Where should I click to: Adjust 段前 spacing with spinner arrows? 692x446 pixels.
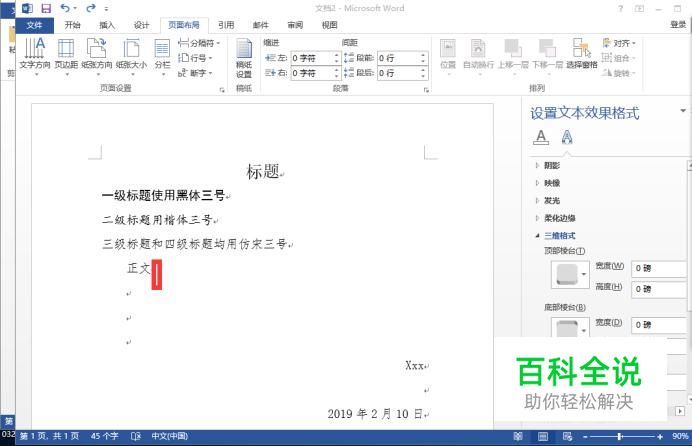(423, 58)
